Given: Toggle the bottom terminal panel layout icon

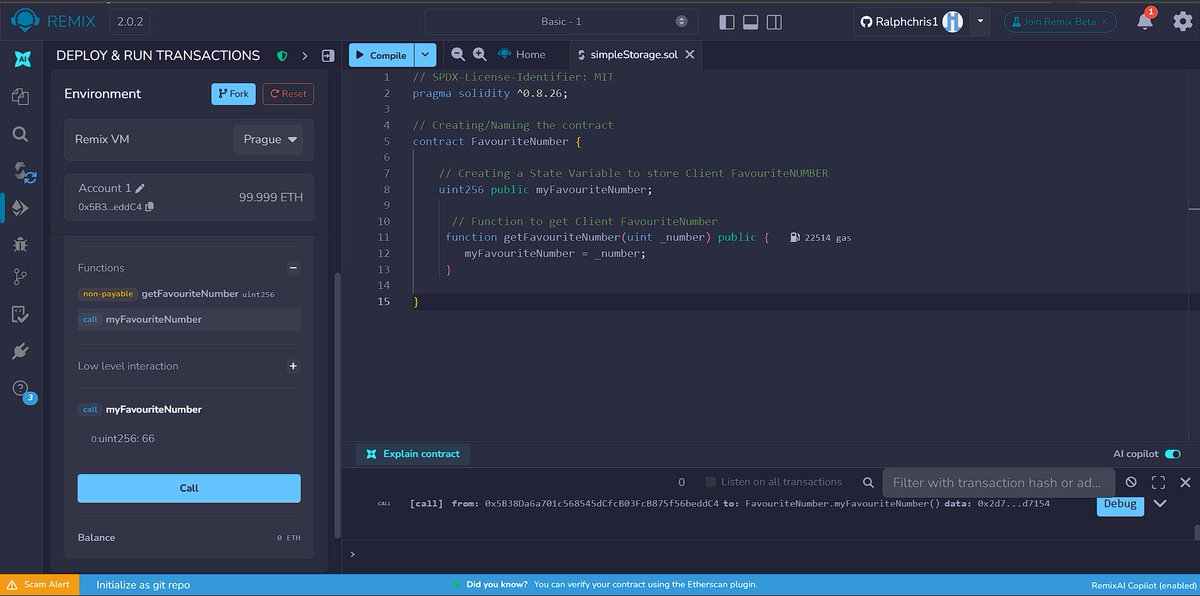Looking at the screenshot, I should (749, 21).
